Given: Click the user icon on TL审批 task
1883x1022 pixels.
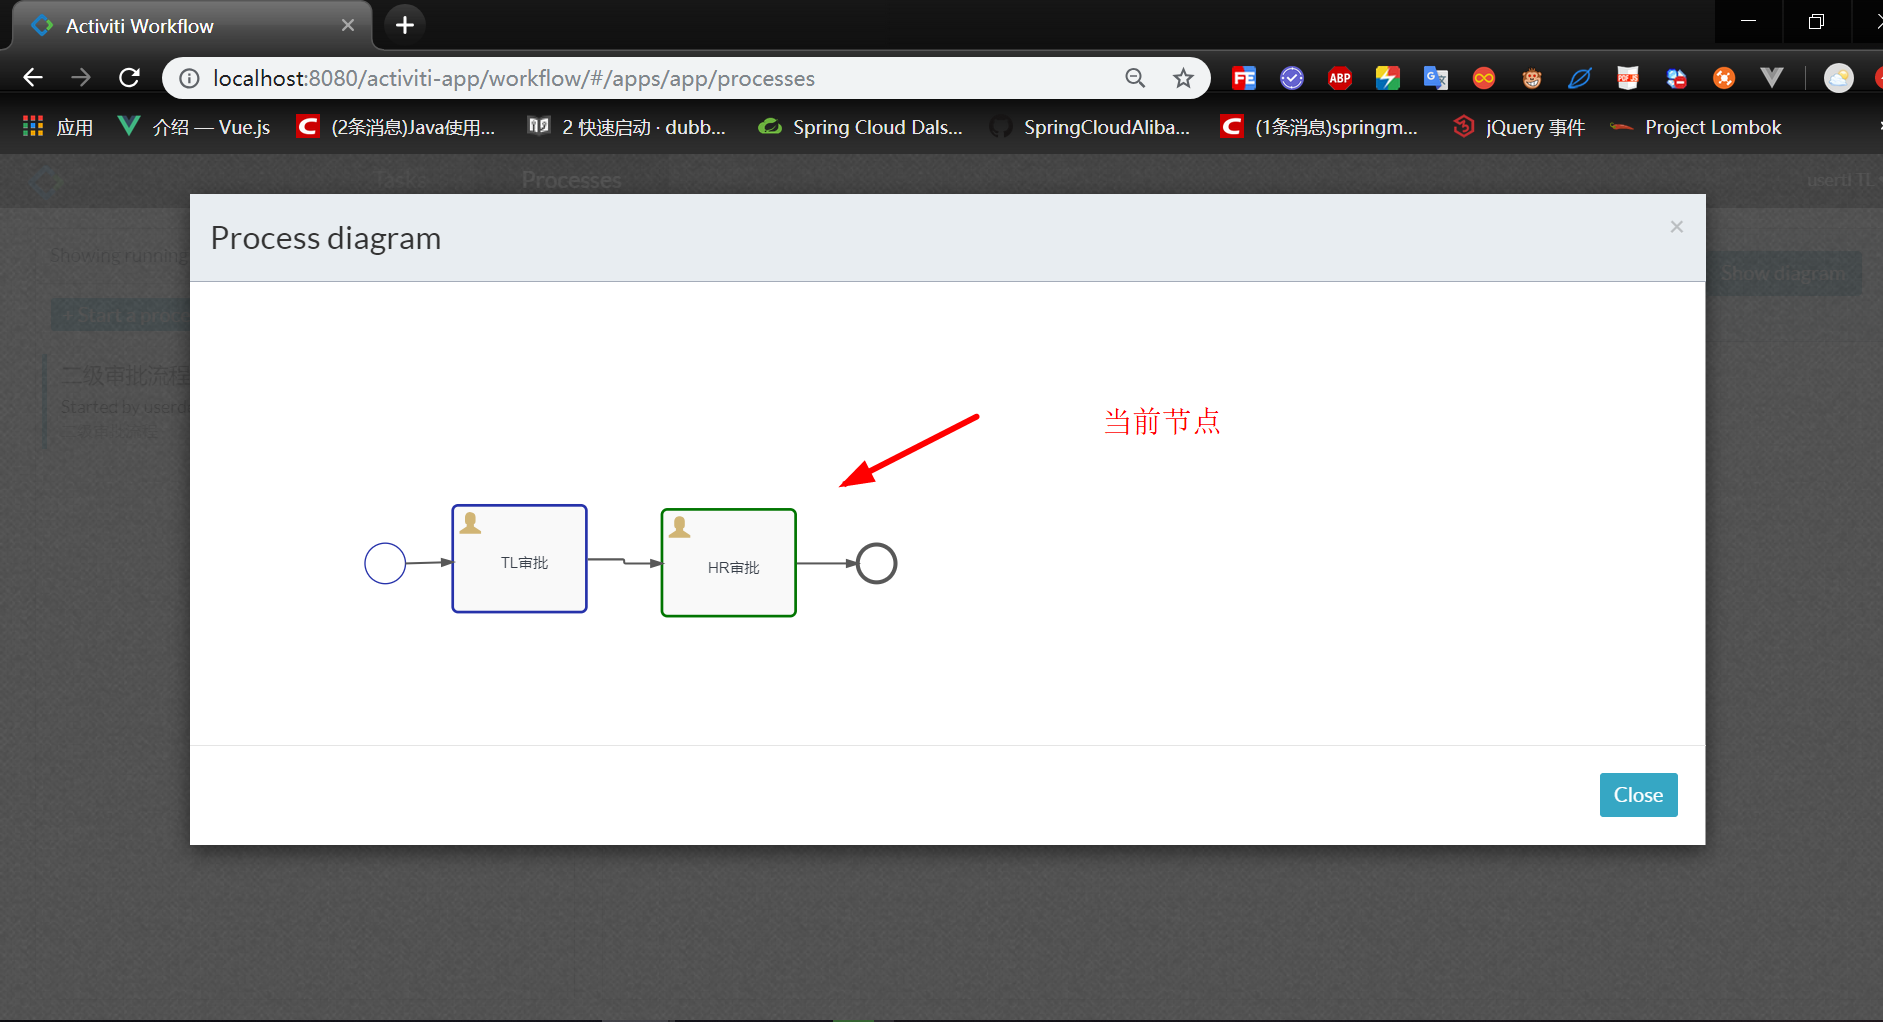Looking at the screenshot, I should click(470, 523).
